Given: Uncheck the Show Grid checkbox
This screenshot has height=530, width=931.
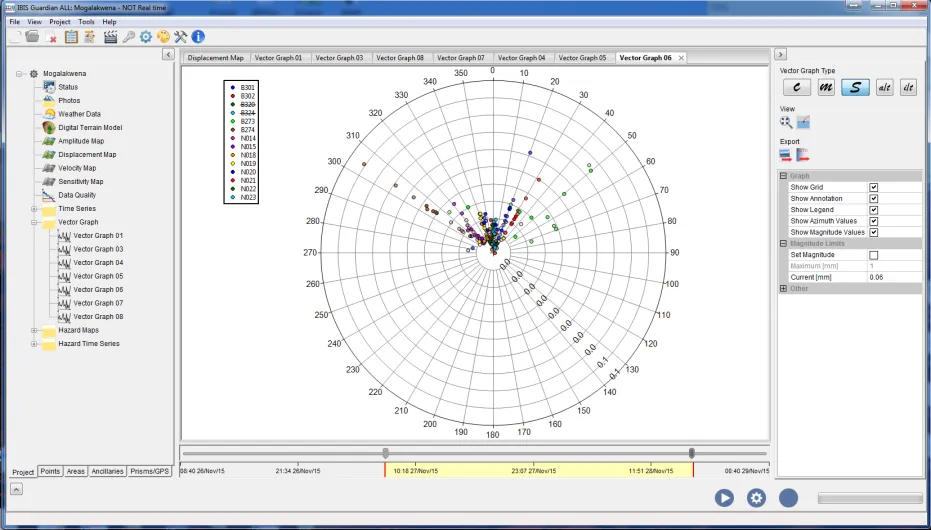Looking at the screenshot, I should pyautogui.click(x=873, y=187).
